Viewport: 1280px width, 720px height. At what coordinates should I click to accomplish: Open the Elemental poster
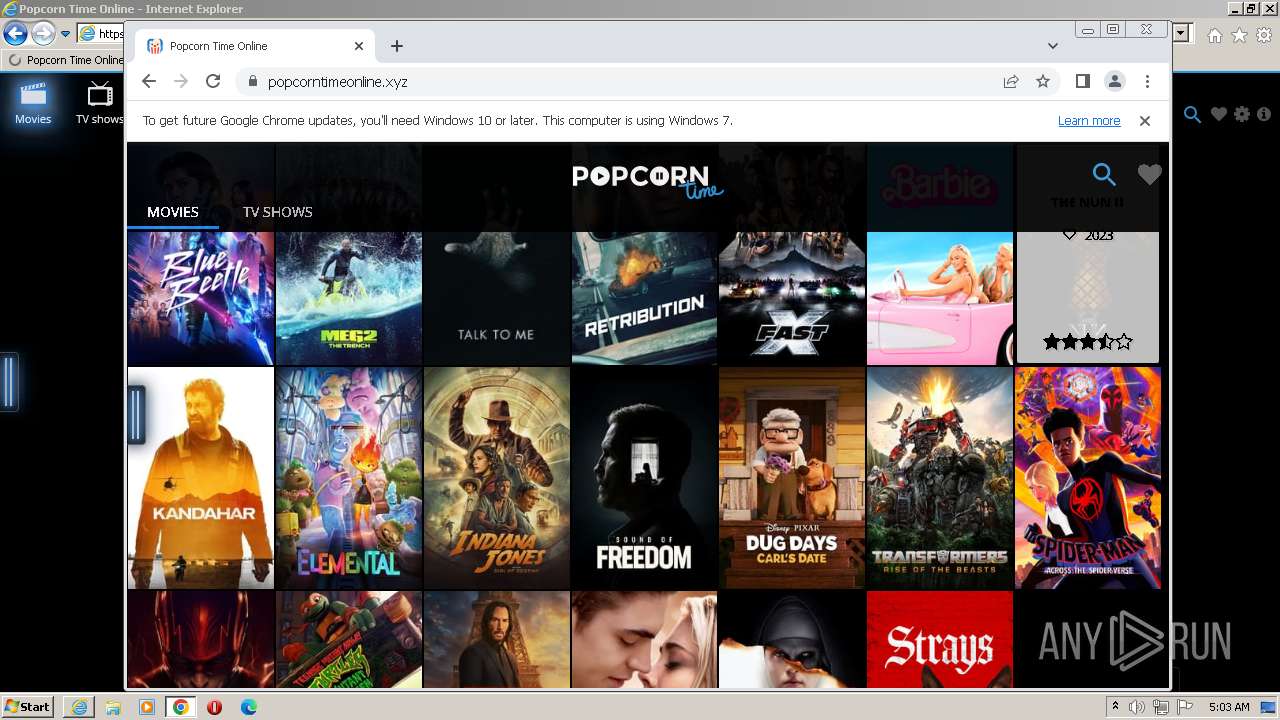click(349, 478)
